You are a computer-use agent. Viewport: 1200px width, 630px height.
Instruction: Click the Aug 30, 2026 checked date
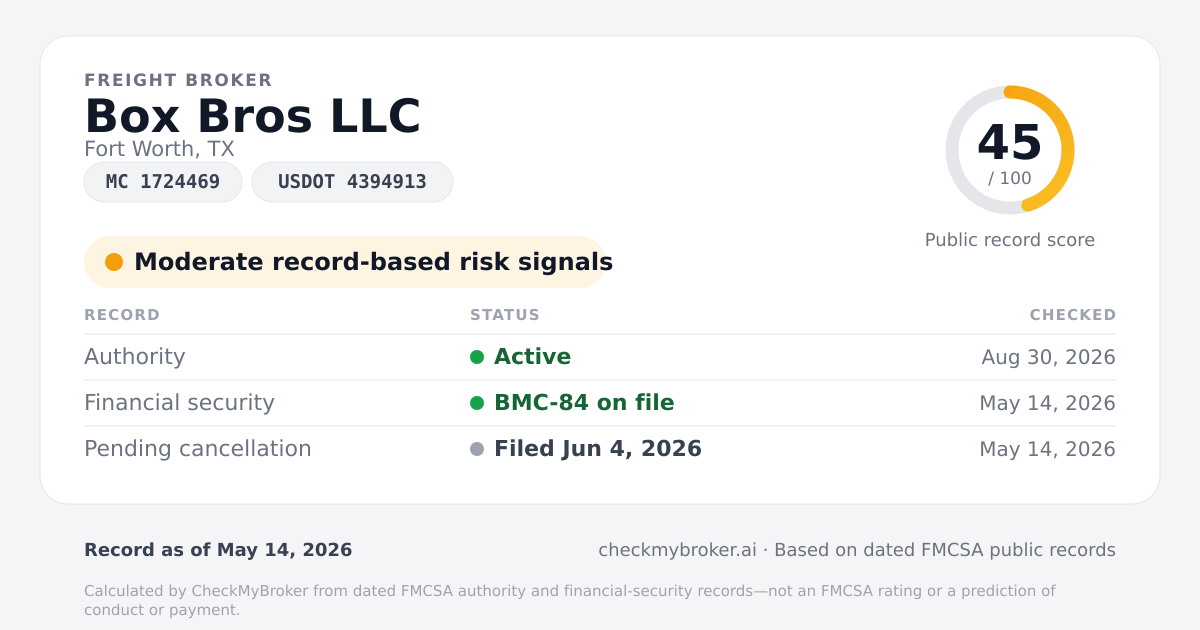(x=1049, y=357)
